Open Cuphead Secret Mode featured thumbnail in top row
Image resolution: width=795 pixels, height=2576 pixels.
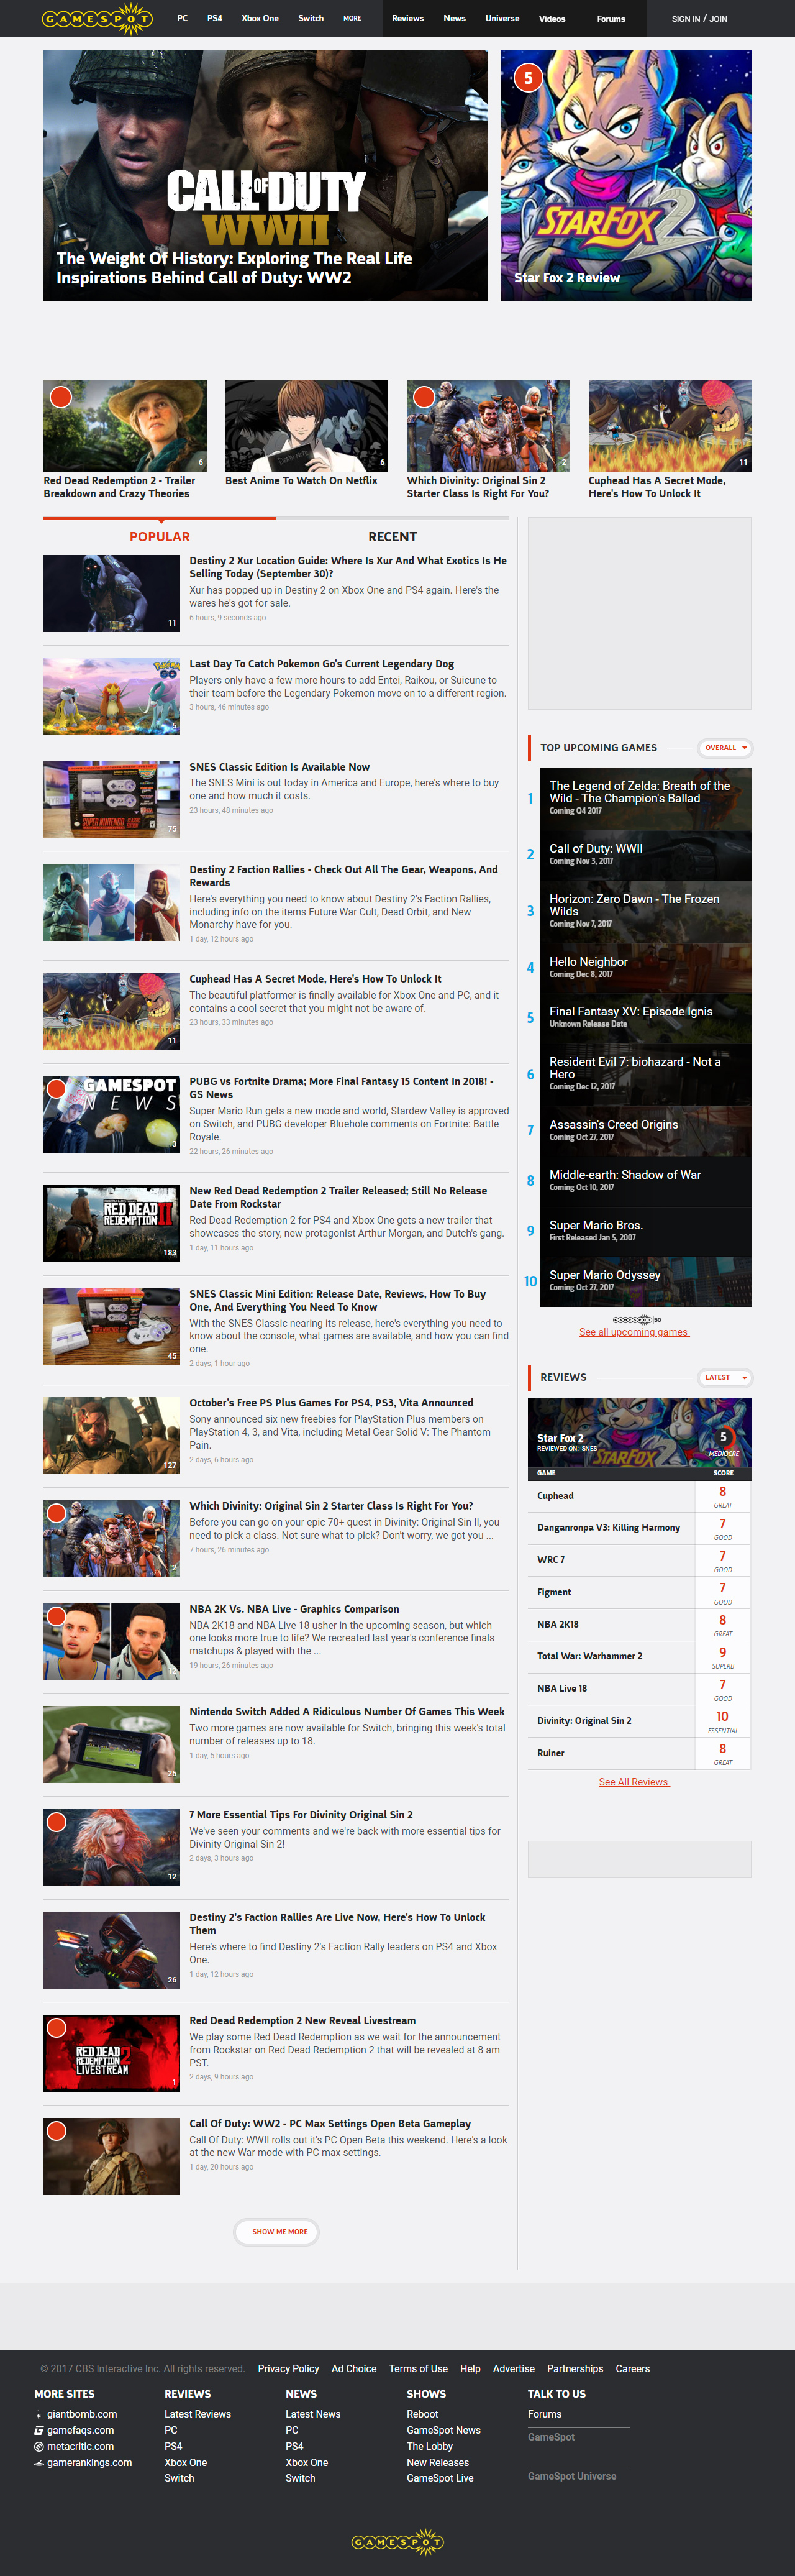670,425
